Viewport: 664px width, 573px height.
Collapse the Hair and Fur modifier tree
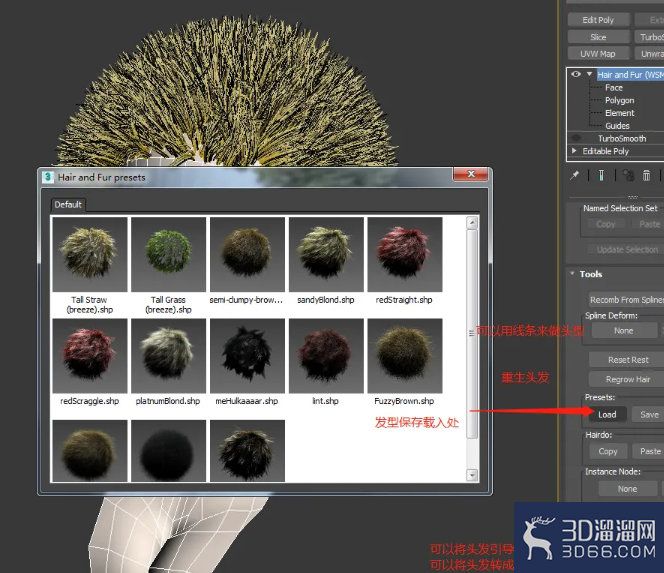point(589,74)
